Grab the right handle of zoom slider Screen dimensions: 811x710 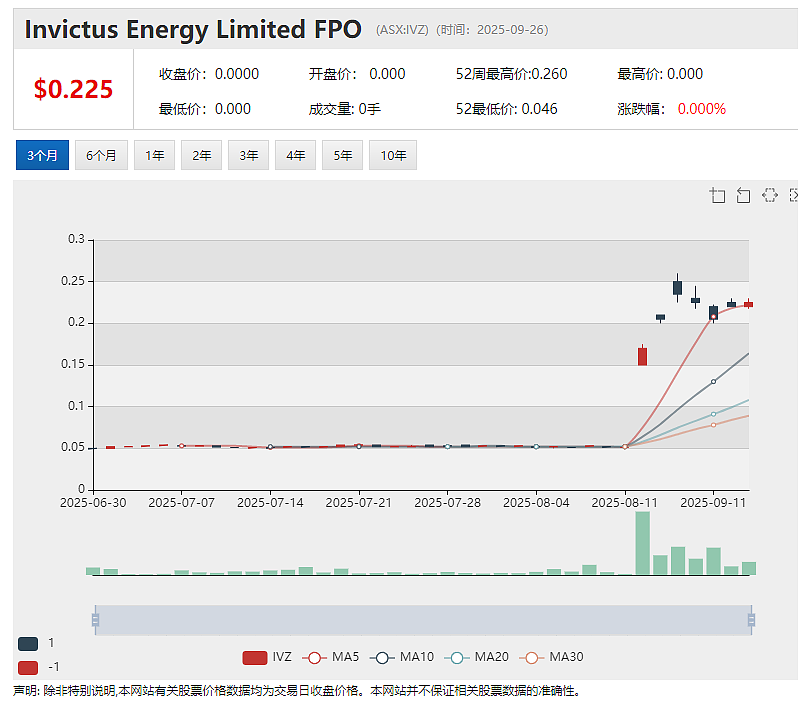(752, 620)
